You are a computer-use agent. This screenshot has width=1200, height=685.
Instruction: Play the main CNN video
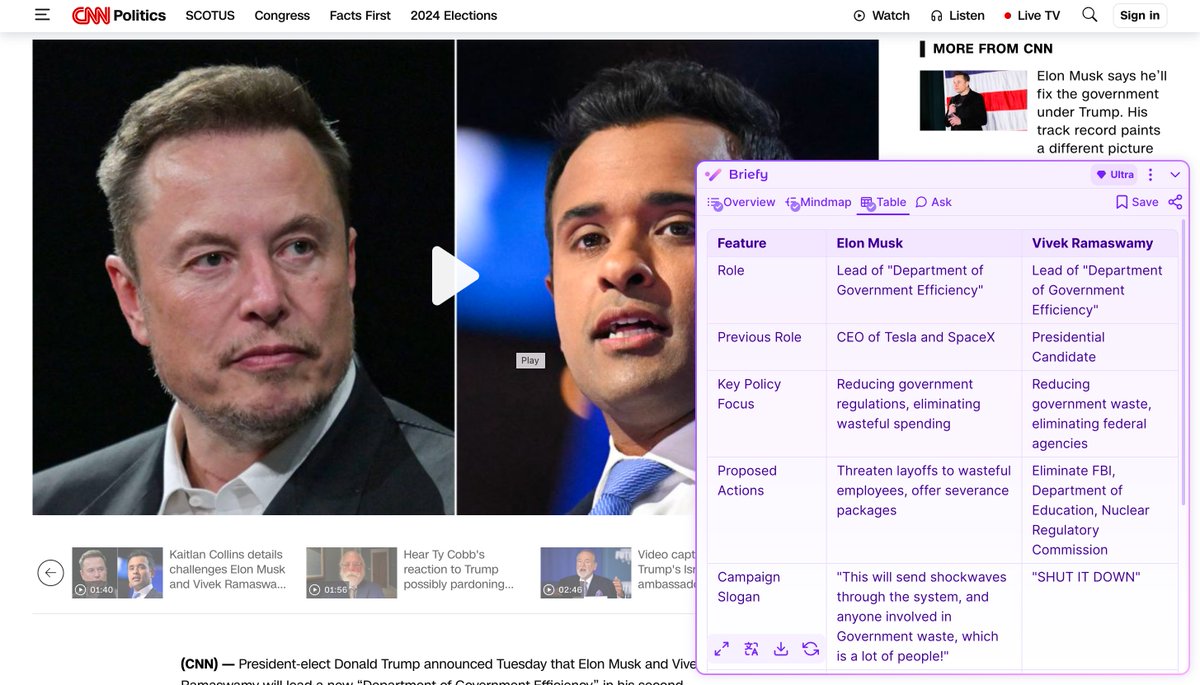click(455, 276)
